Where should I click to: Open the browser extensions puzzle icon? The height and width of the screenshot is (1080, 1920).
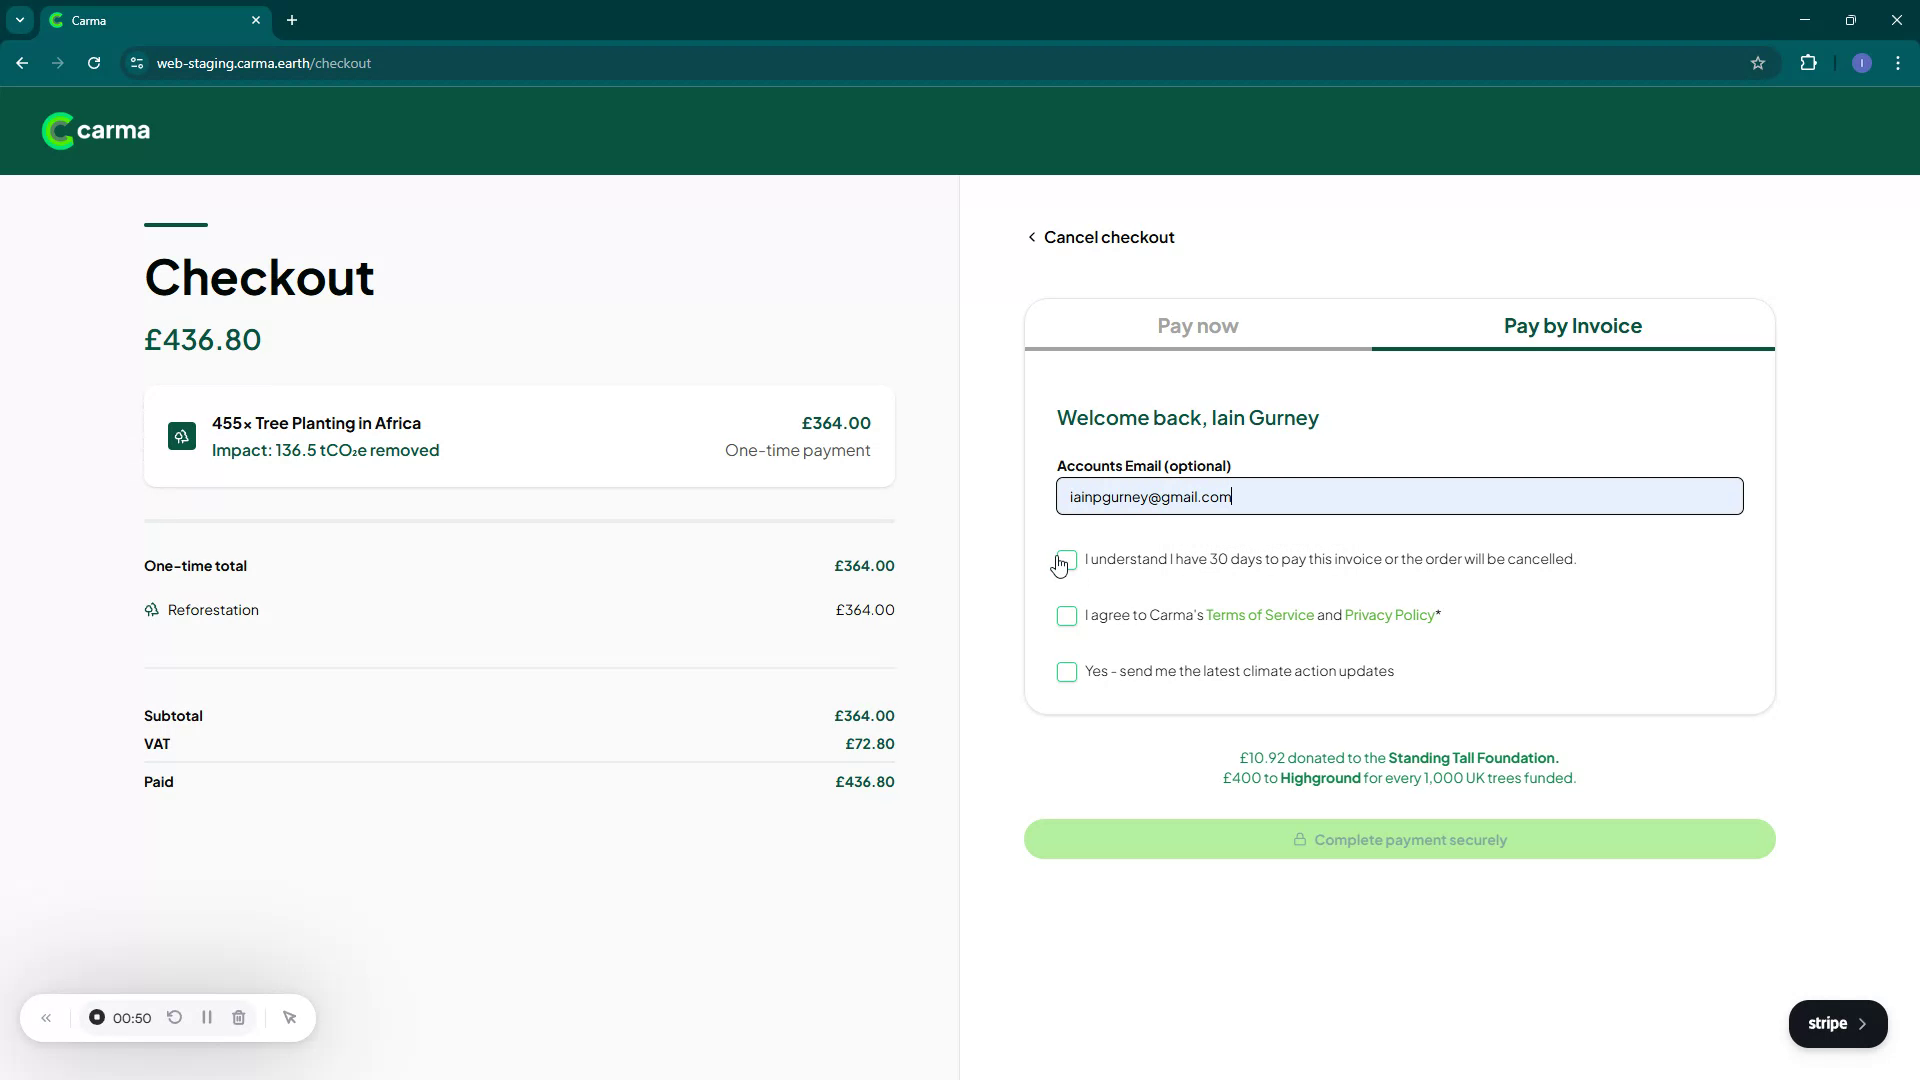coord(1810,63)
